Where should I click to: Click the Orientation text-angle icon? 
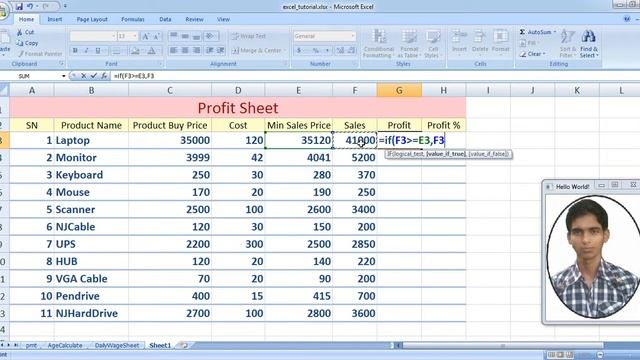coord(210,36)
